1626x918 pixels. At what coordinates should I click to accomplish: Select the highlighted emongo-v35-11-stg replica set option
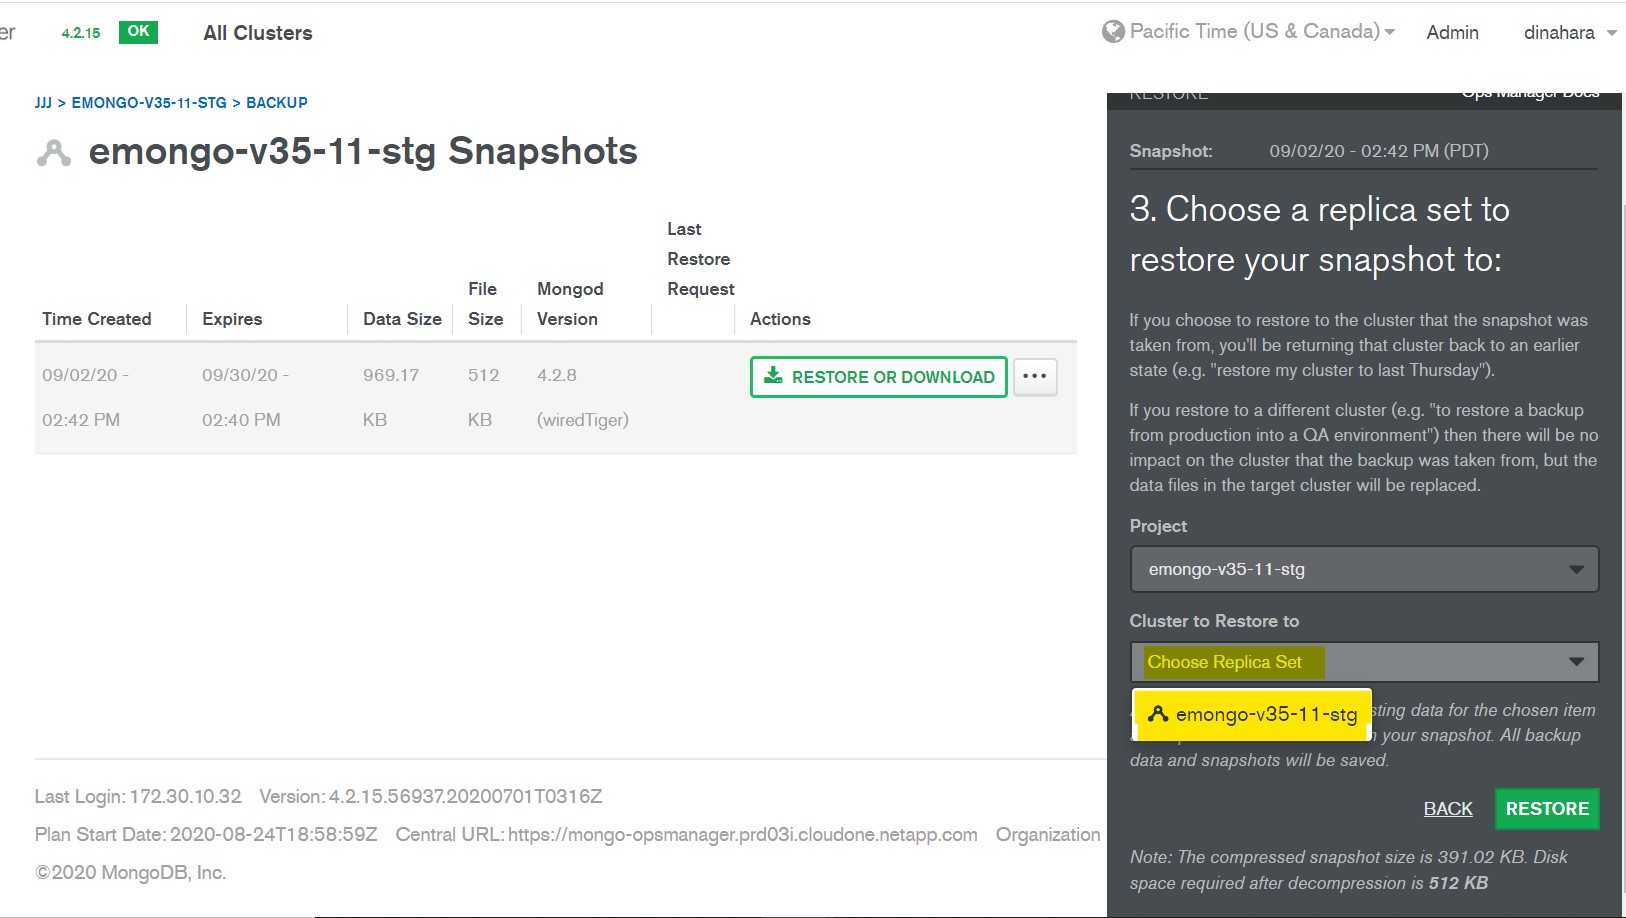(1252, 714)
